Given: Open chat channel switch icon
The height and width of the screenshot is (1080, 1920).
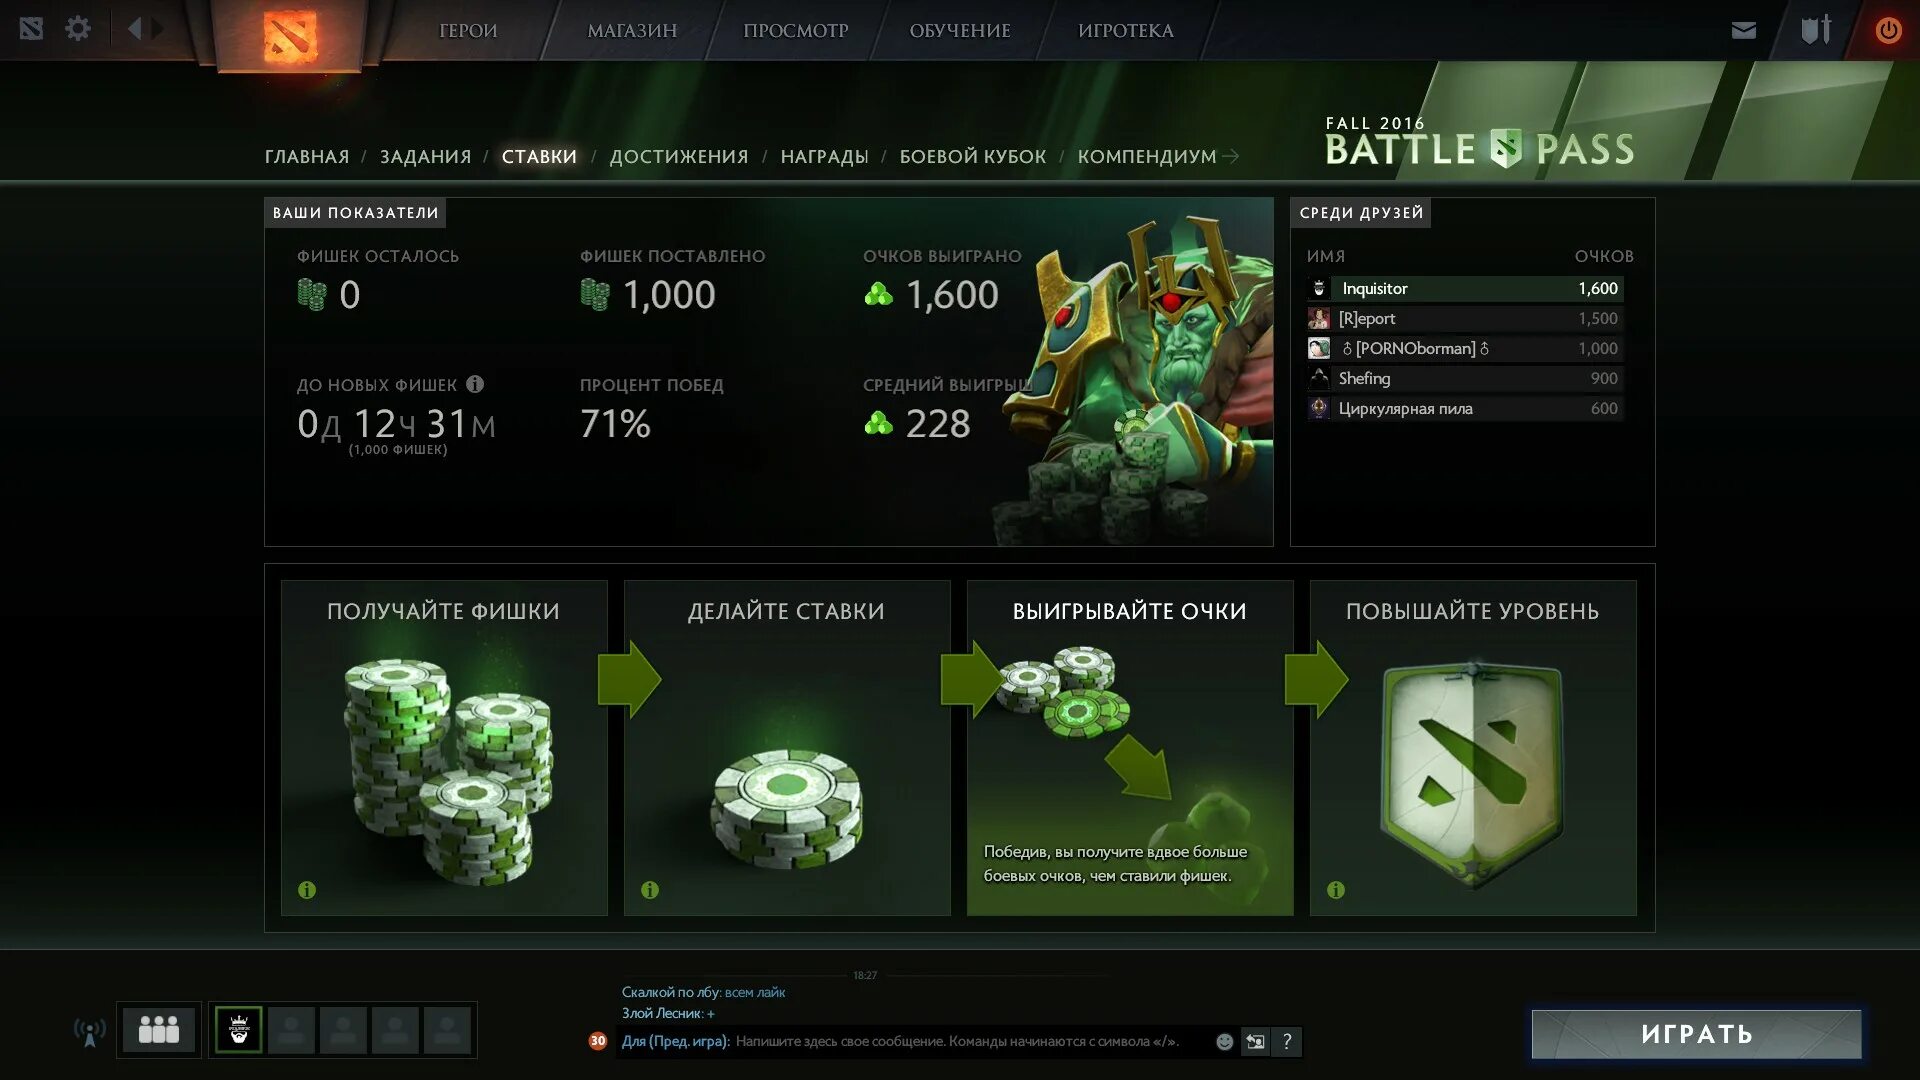Looking at the screenshot, I should (1255, 1042).
